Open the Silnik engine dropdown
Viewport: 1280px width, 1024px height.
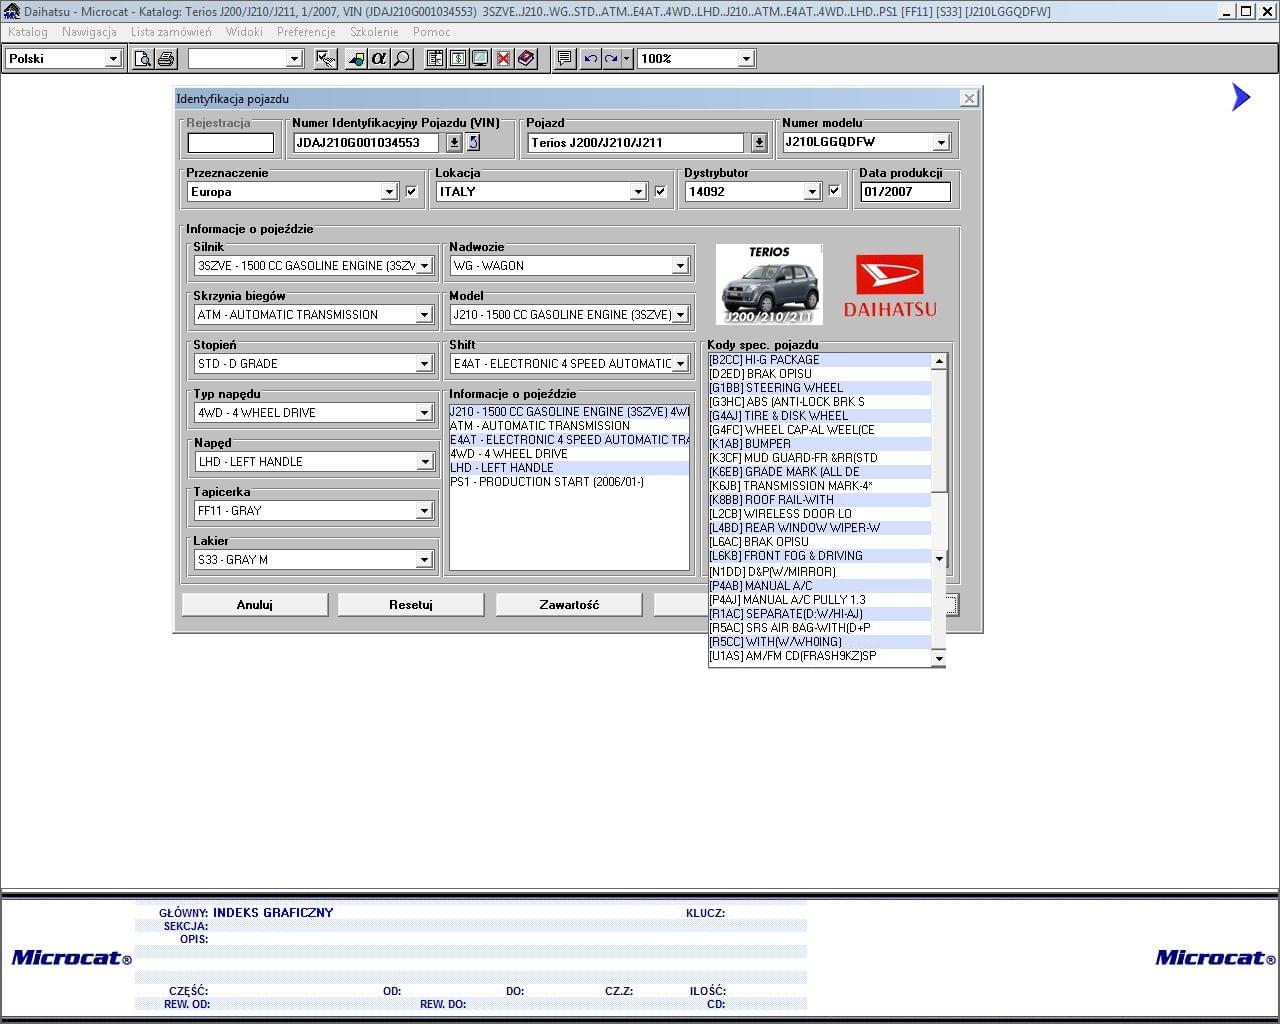tap(424, 266)
